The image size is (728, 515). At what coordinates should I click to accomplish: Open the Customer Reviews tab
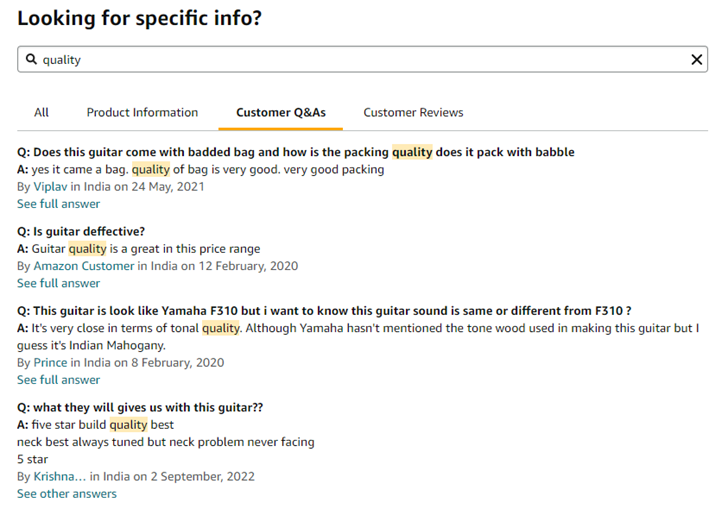[x=413, y=112]
